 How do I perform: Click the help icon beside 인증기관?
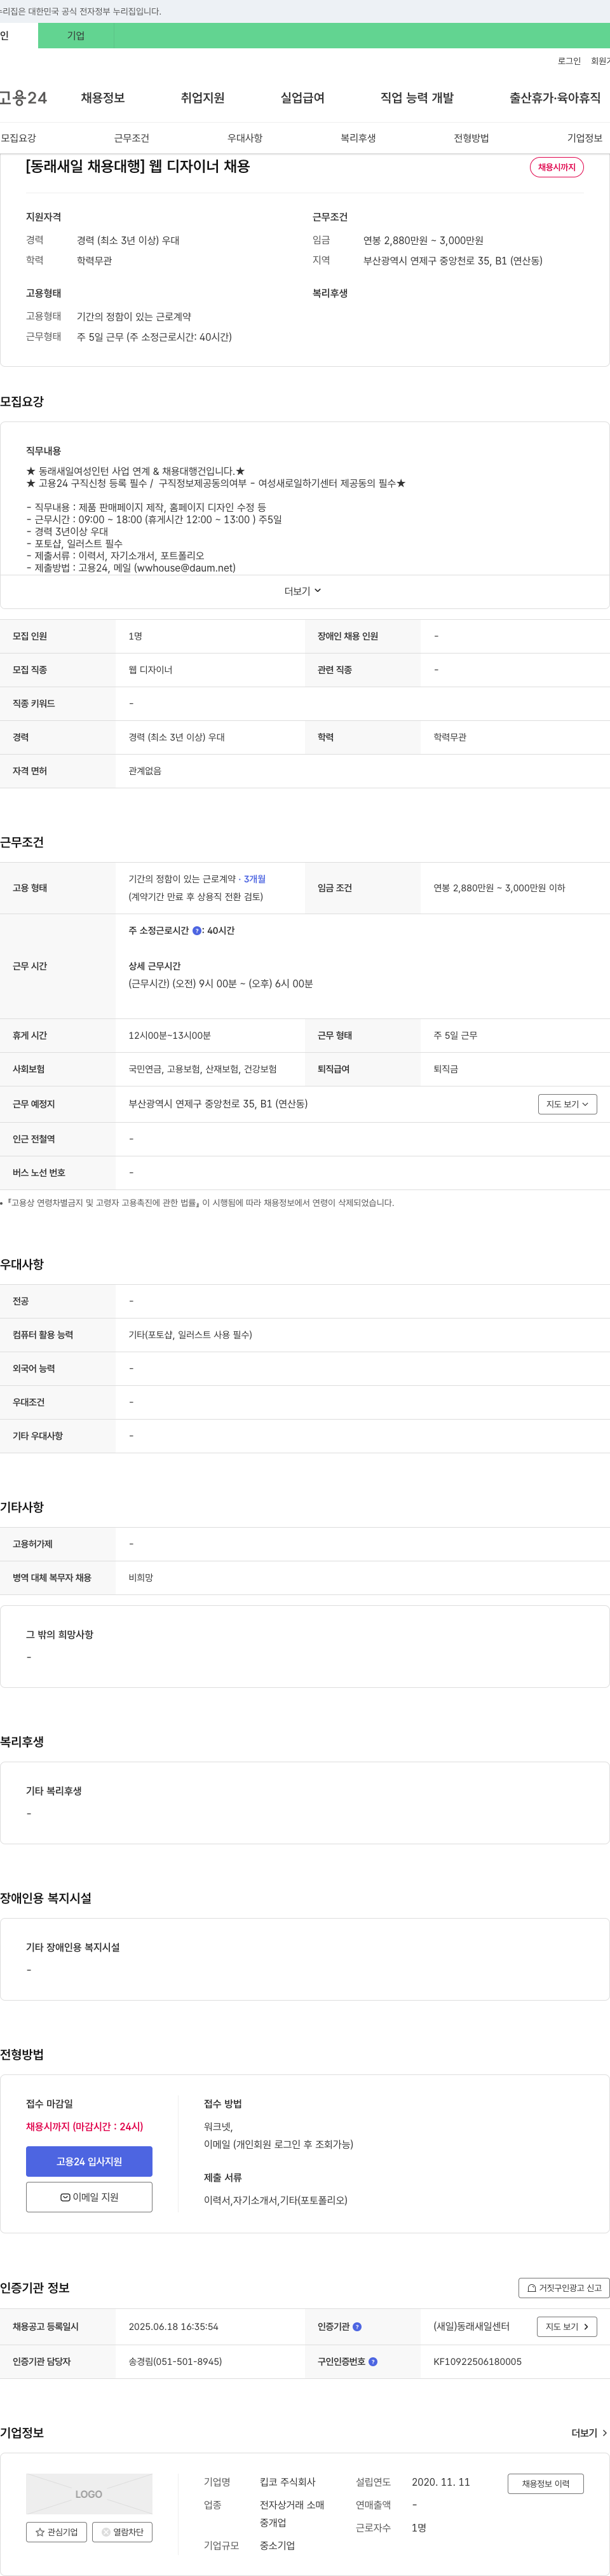coord(357,2327)
